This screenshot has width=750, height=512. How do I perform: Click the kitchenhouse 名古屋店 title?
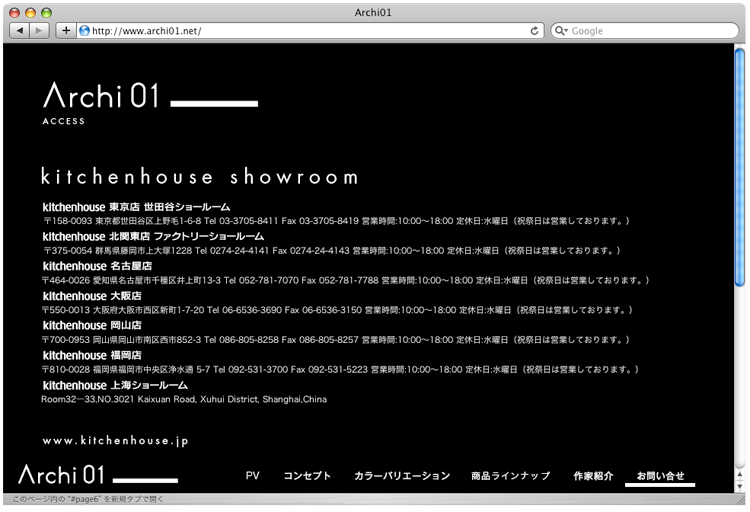coord(97,266)
